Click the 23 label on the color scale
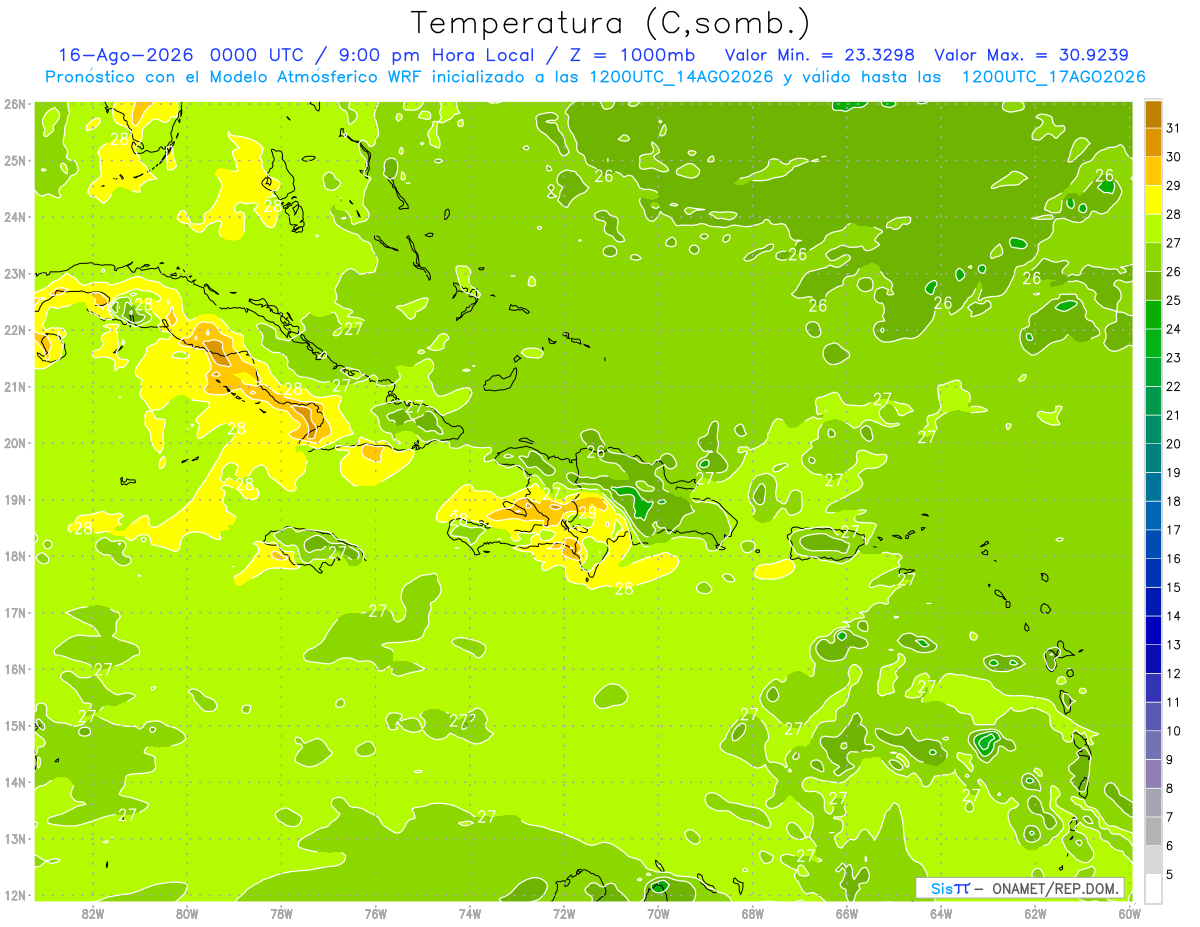 pos(1172,358)
